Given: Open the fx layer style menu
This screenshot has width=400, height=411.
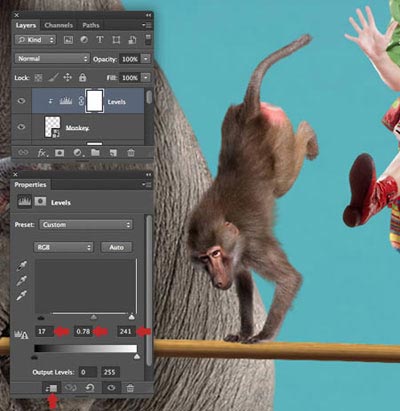Looking at the screenshot, I should coord(42,153).
